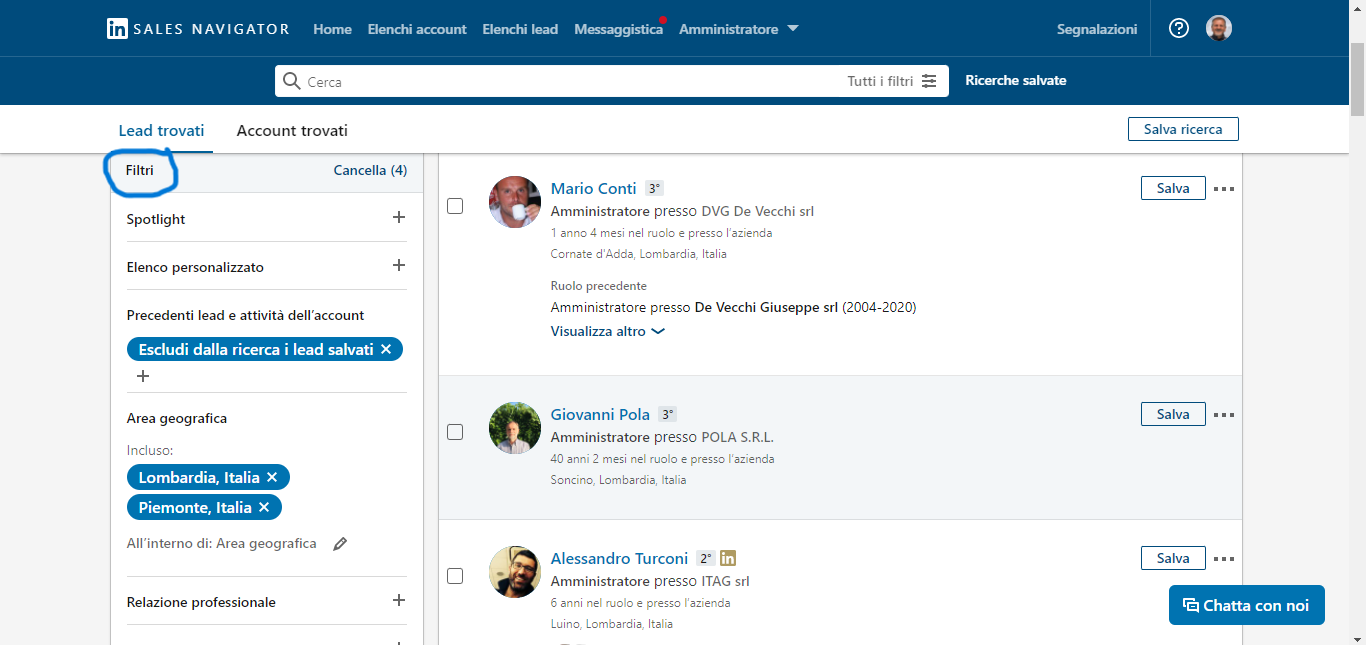The height and width of the screenshot is (645, 1366).
Task: Open Giovanni Pola's profile photo
Action: point(515,428)
